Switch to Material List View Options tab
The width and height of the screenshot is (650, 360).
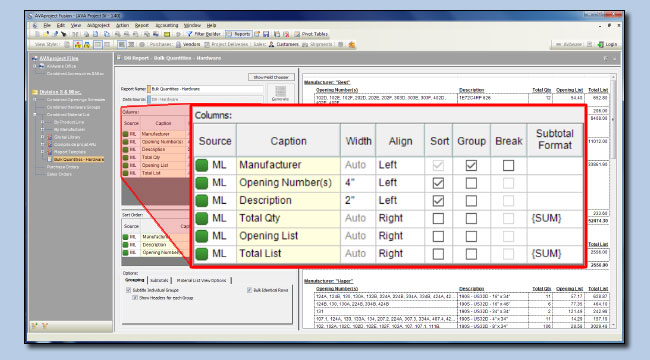point(201,280)
